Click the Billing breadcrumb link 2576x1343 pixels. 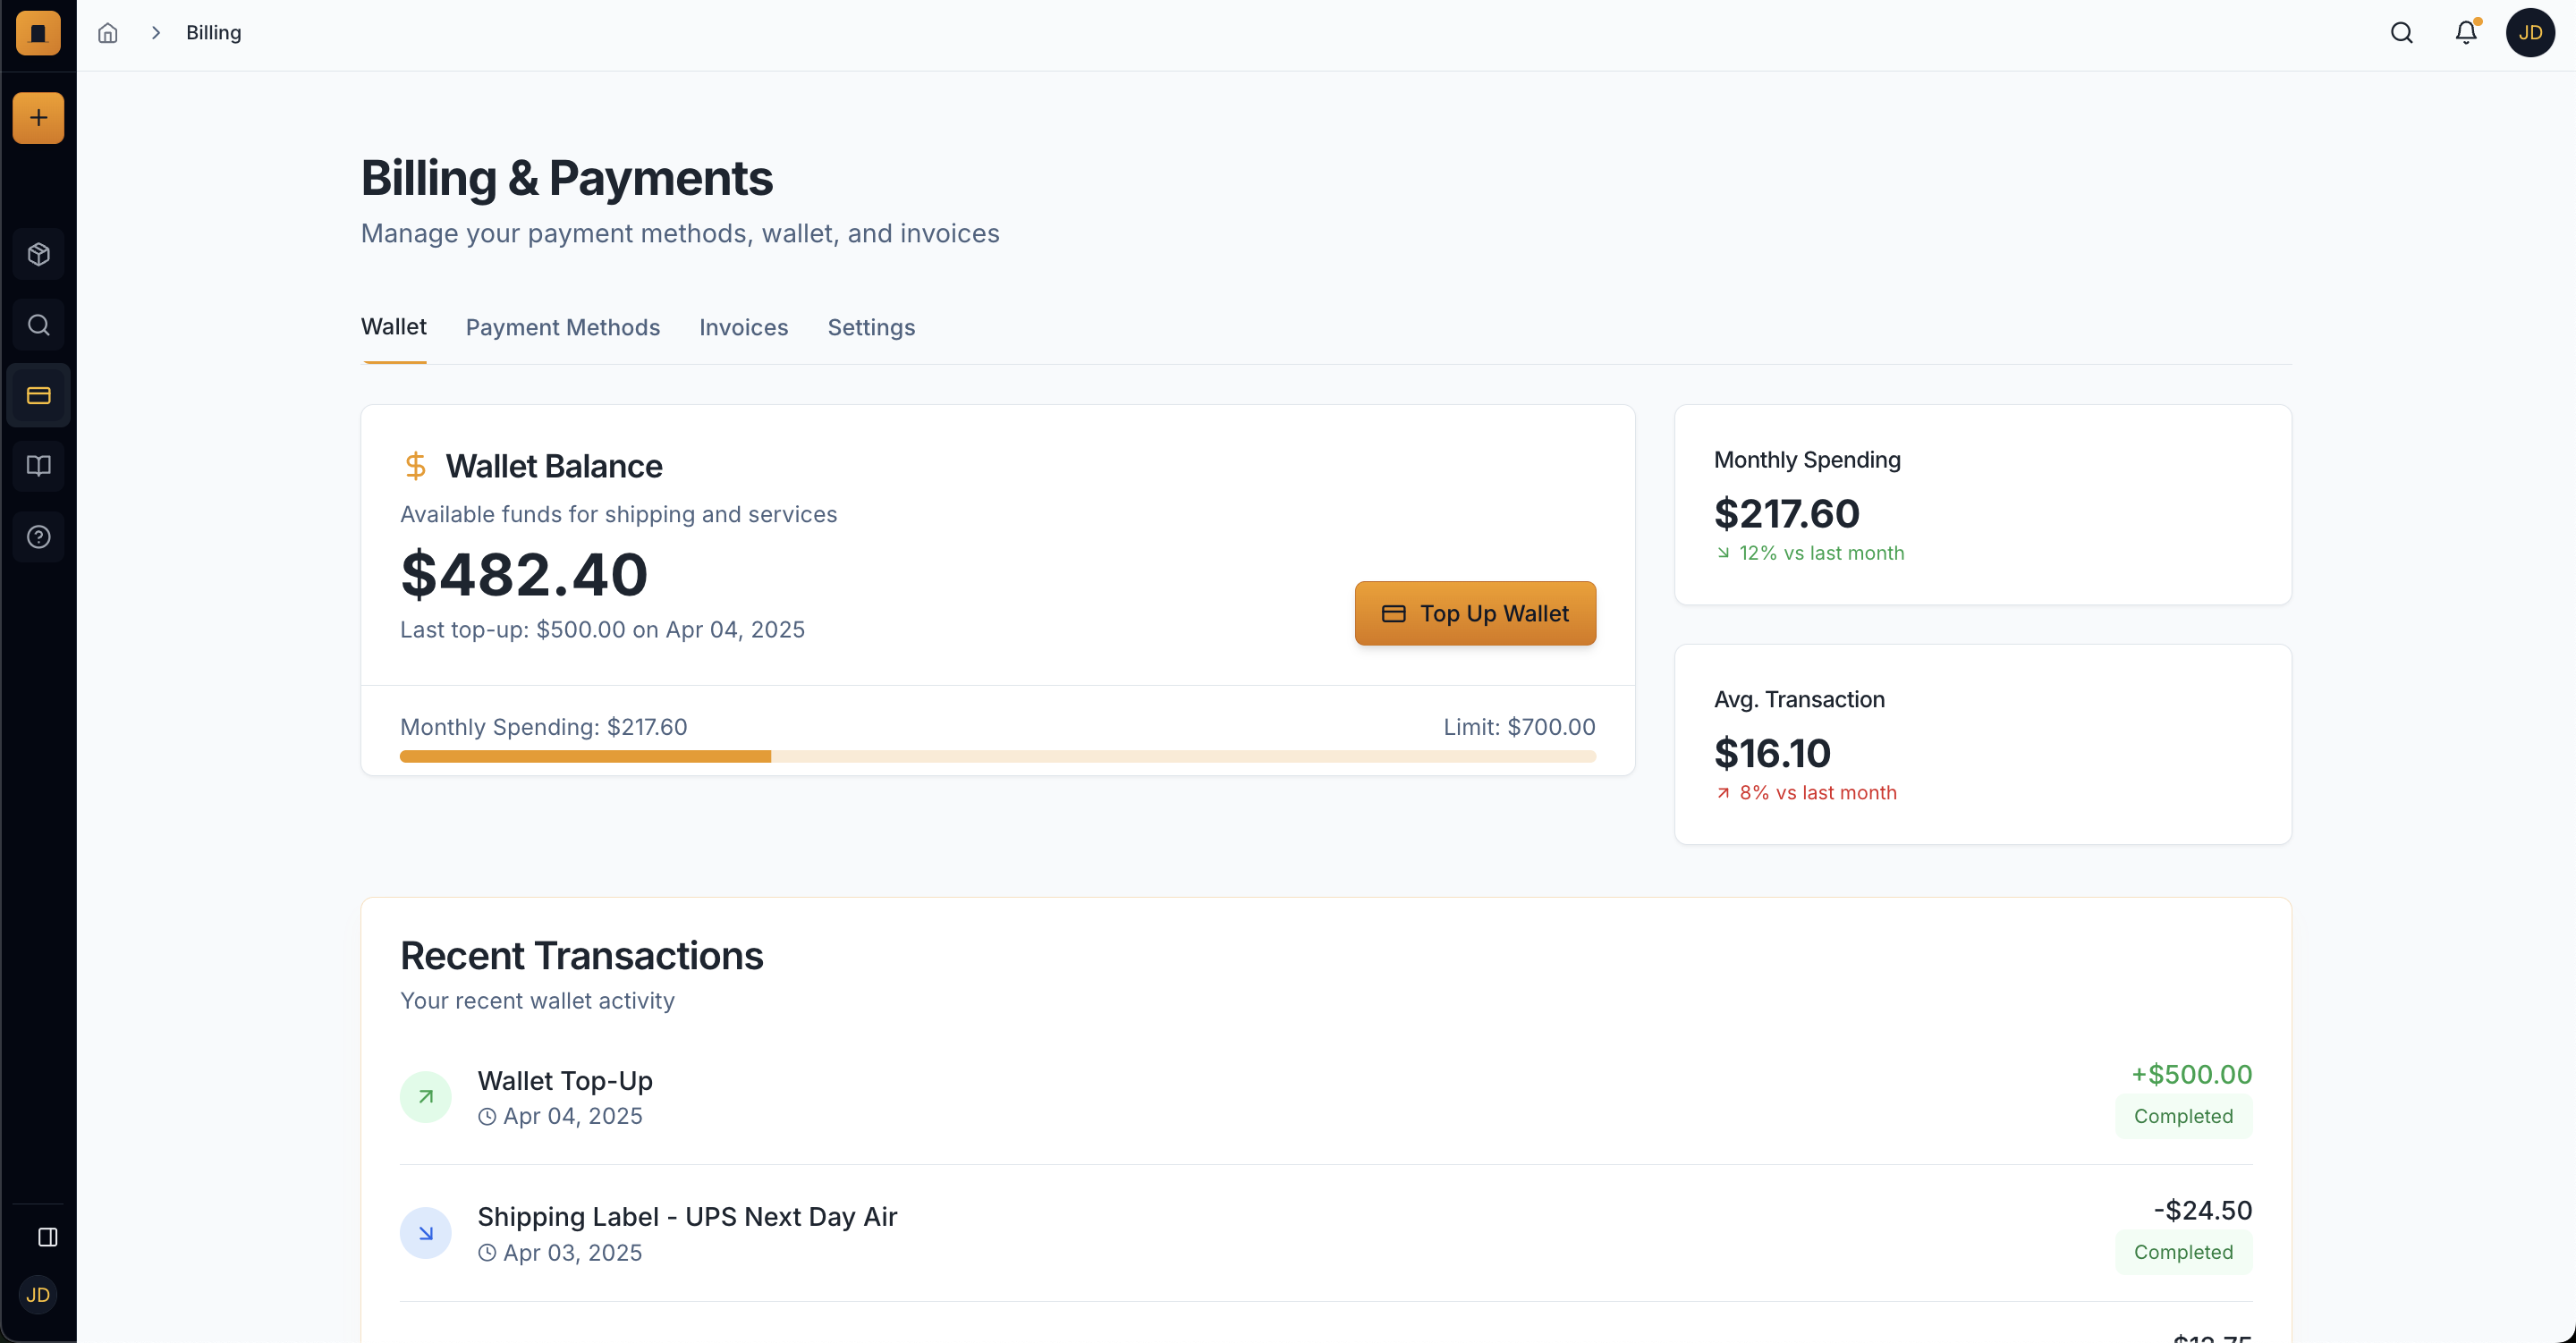coord(213,33)
